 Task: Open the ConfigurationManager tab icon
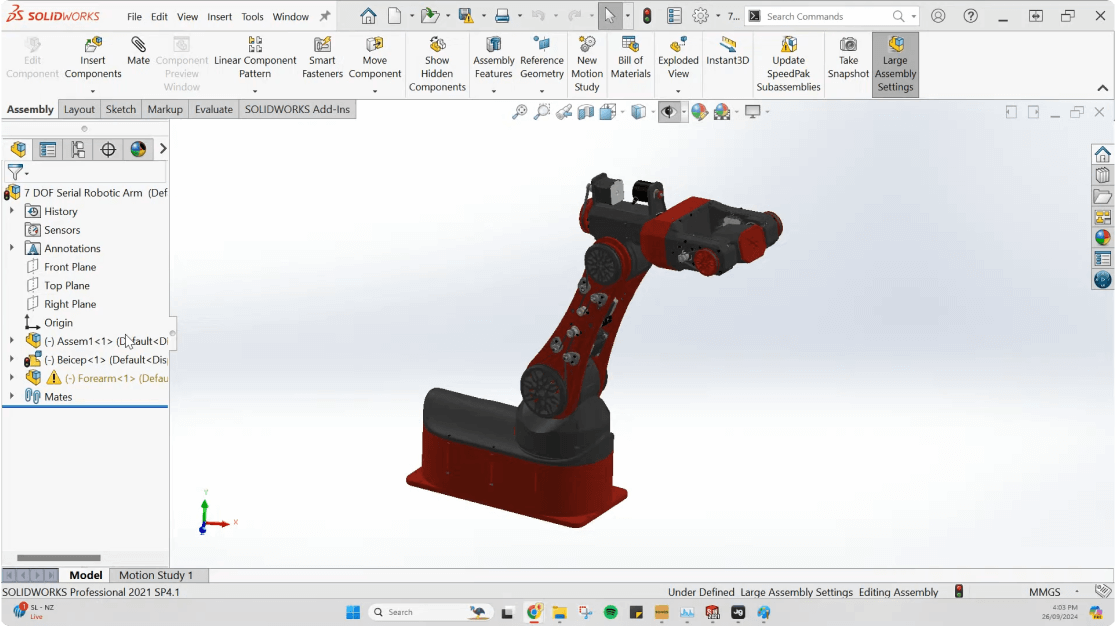78,149
